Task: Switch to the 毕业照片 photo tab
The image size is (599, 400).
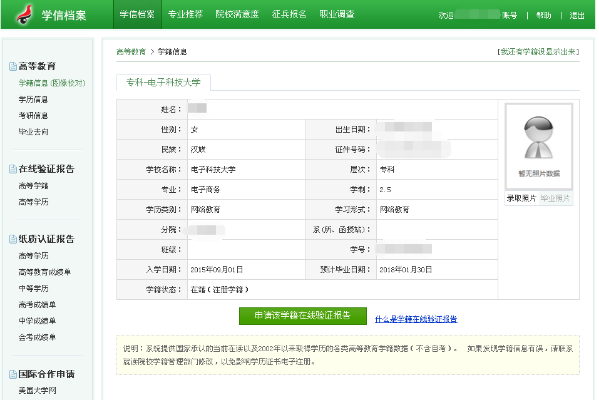Action: 555,198
